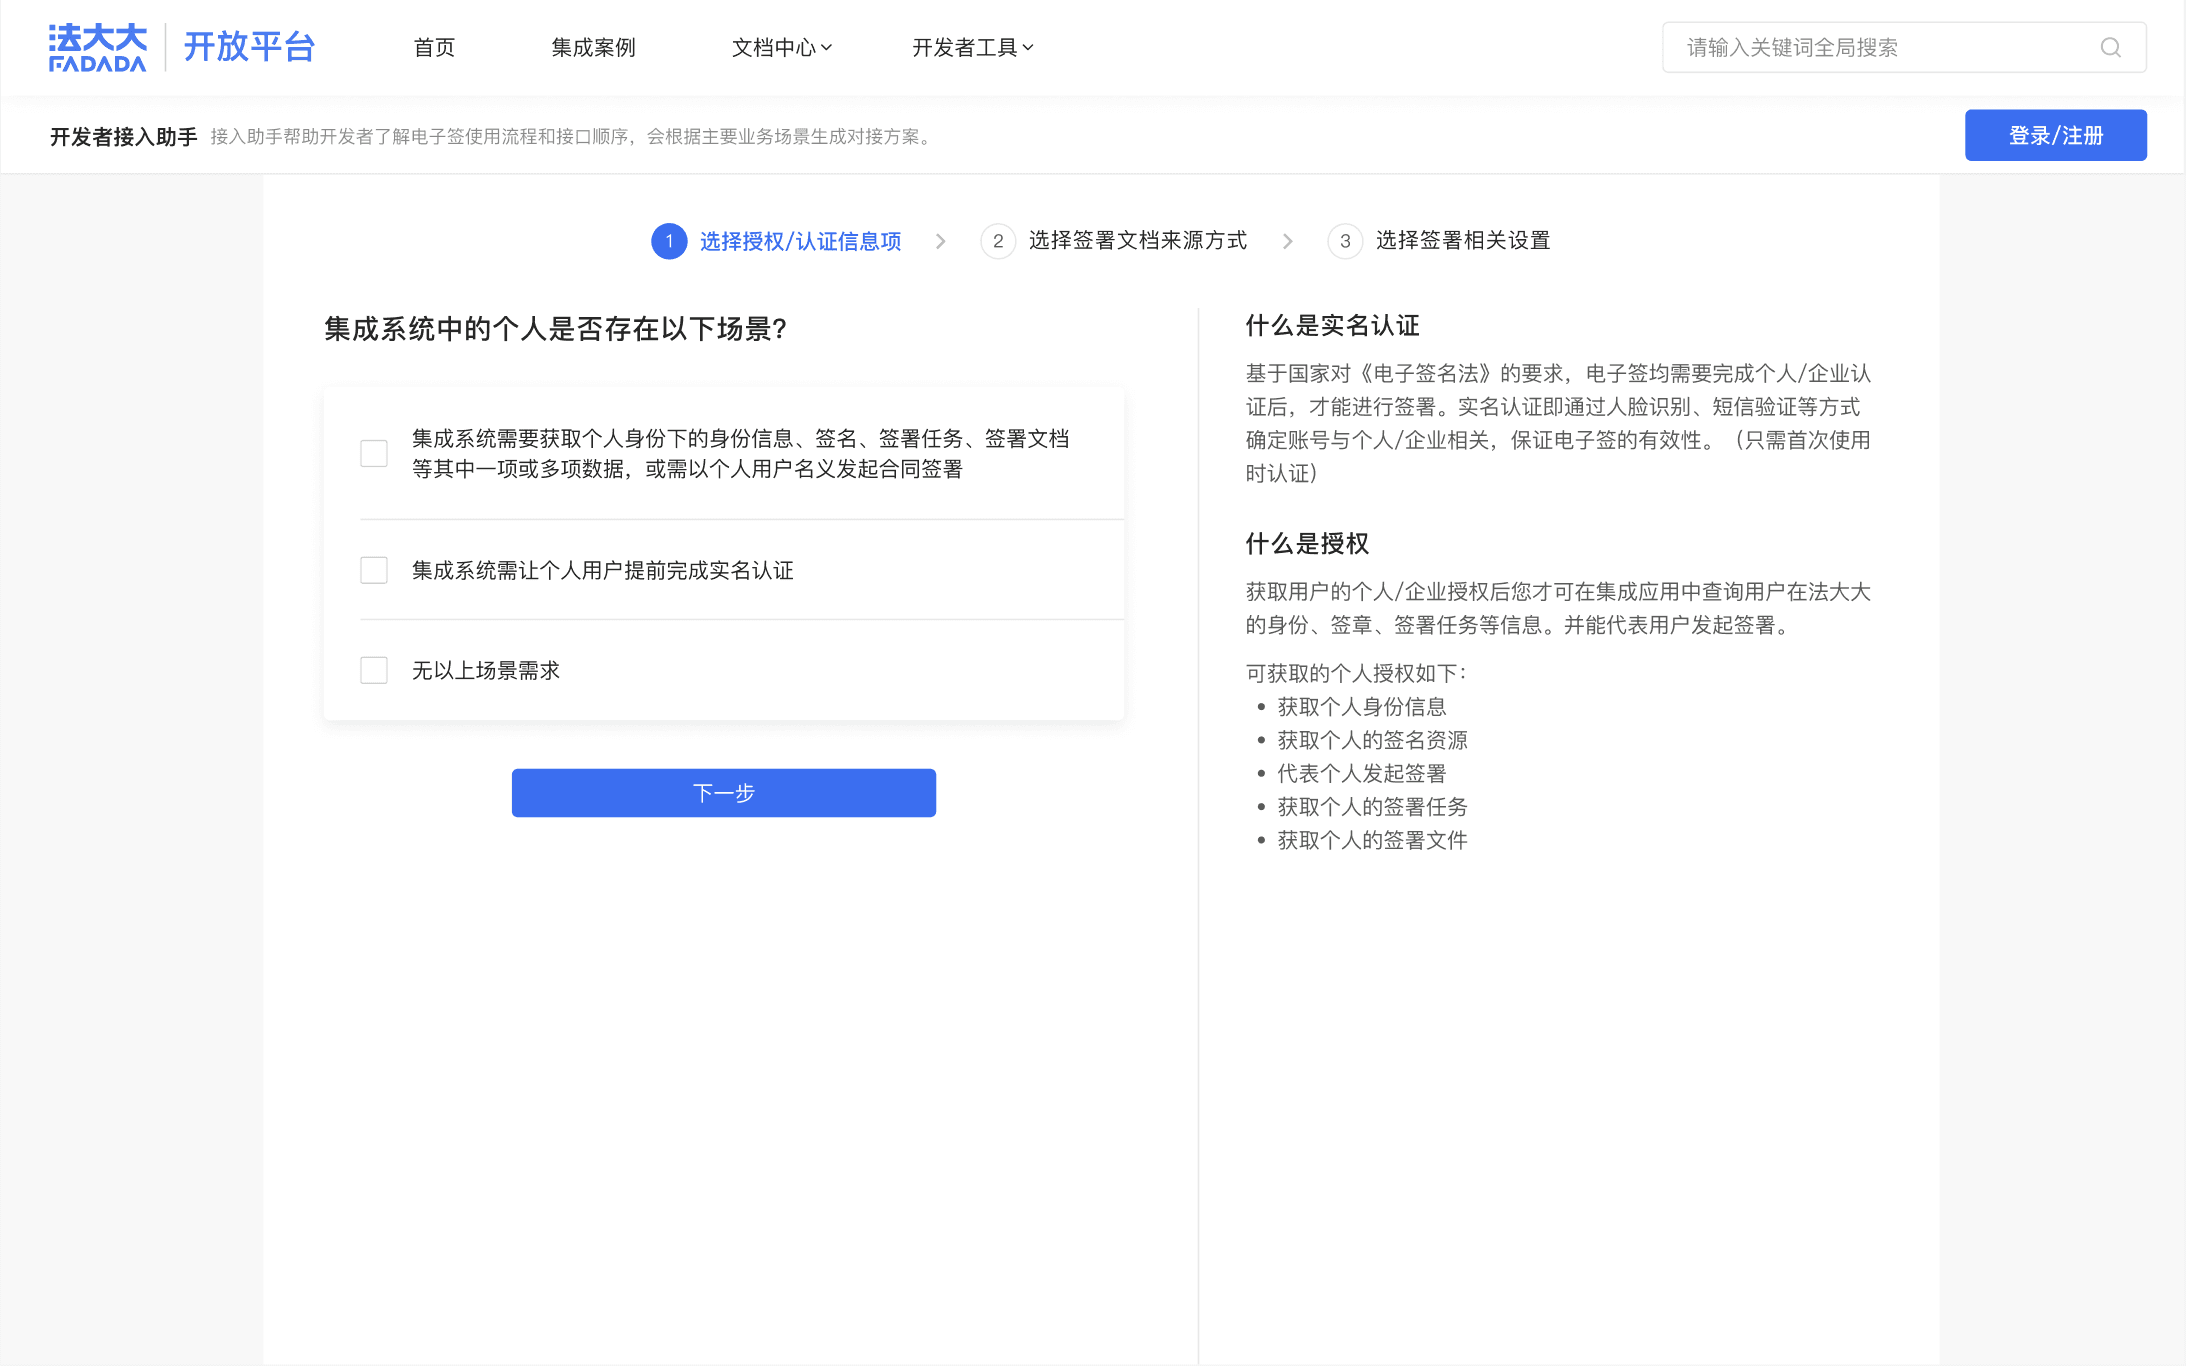The height and width of the screenshot is (1366, 2186).
Task: Click step 2 circle icon
Action: coord(997,241)
